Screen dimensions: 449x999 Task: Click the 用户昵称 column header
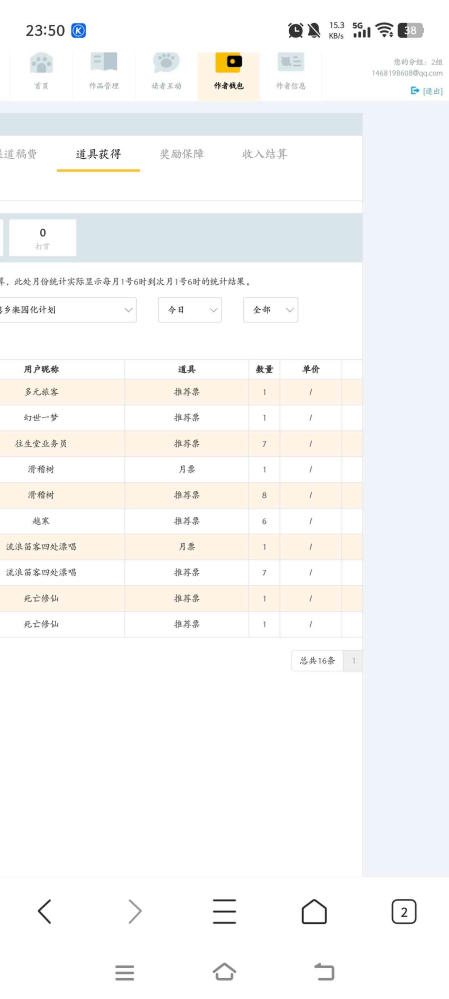[41, 370]
